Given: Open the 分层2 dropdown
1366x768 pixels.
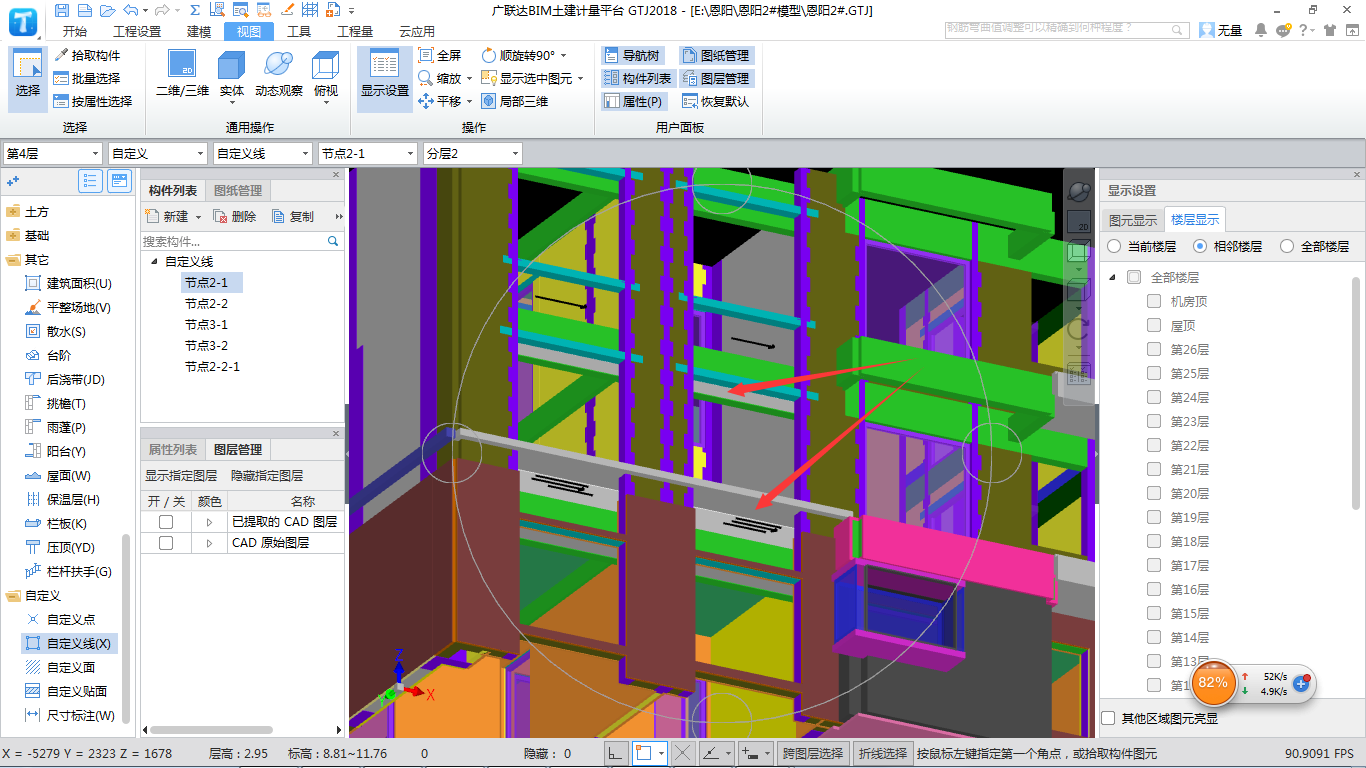Looking at the screenshot, I should pyautogui.click(x=472, y=153).
